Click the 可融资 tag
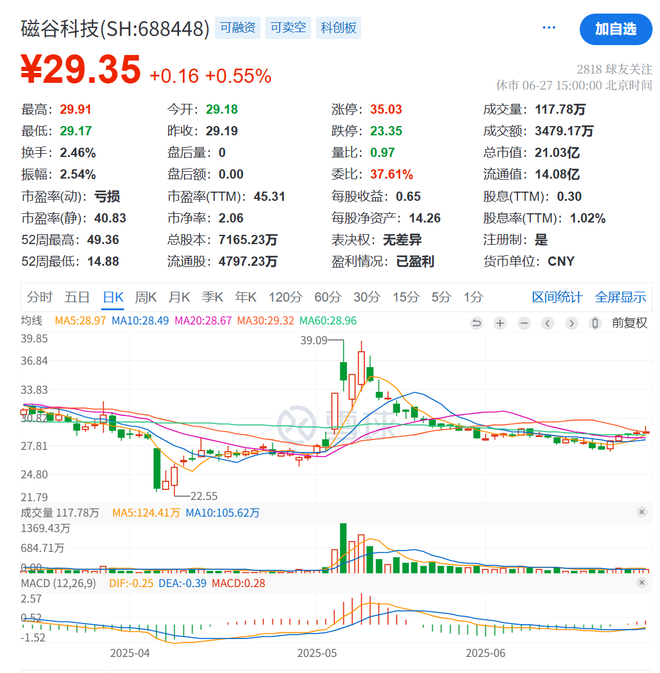660x673 pixels. (x=238, y=28)
